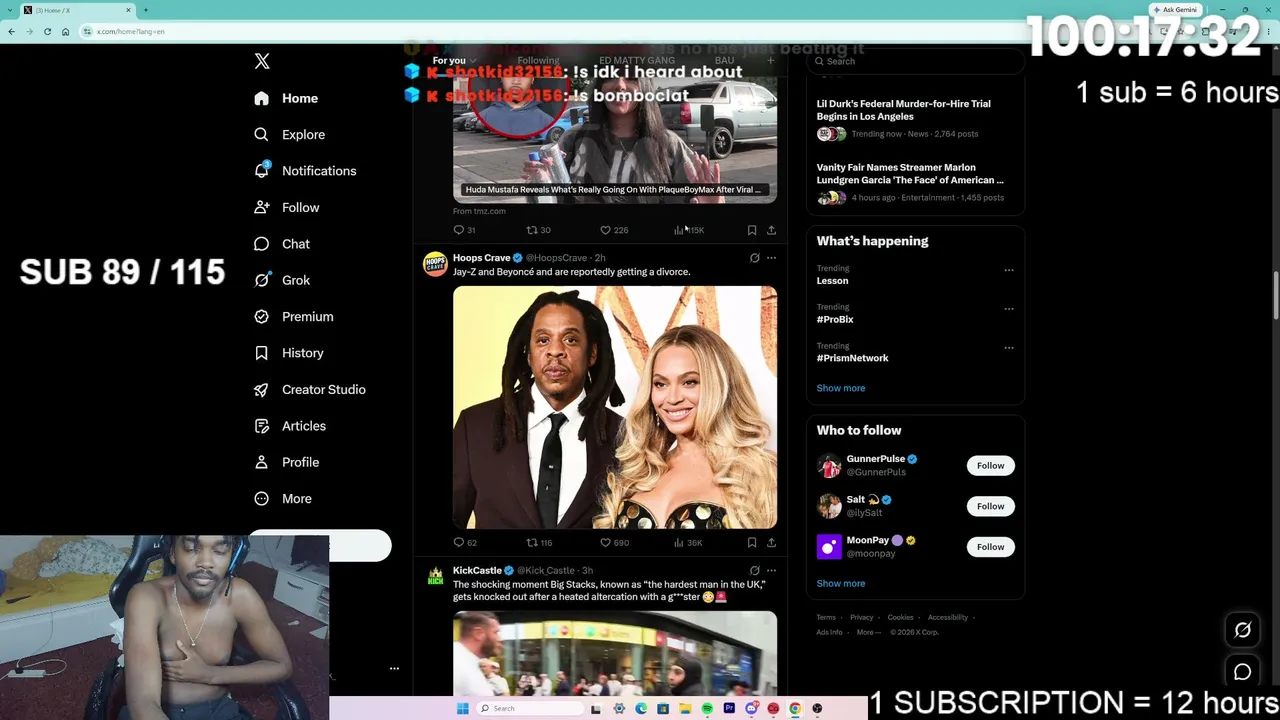The image size is (1280, 720).
Task: Like the Hoops Crave post
Action: click(614, 543)
